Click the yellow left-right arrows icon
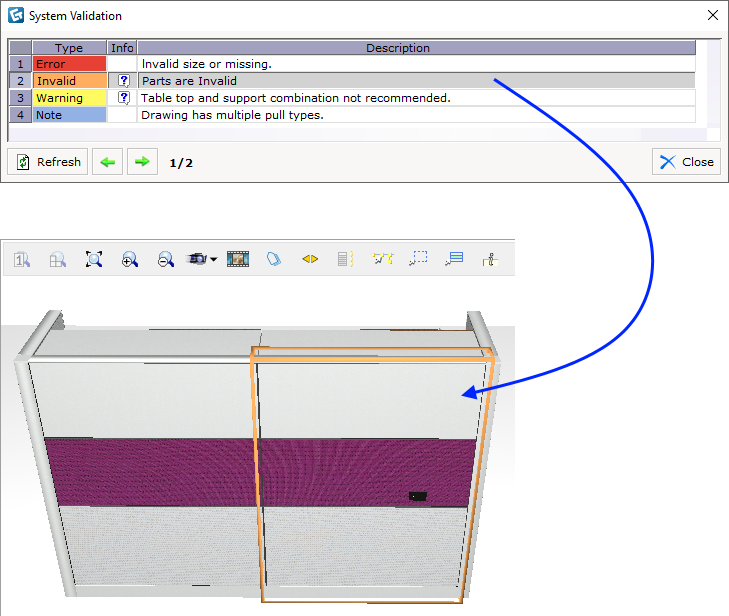This screenshot has height=616, width=729. 310,259
